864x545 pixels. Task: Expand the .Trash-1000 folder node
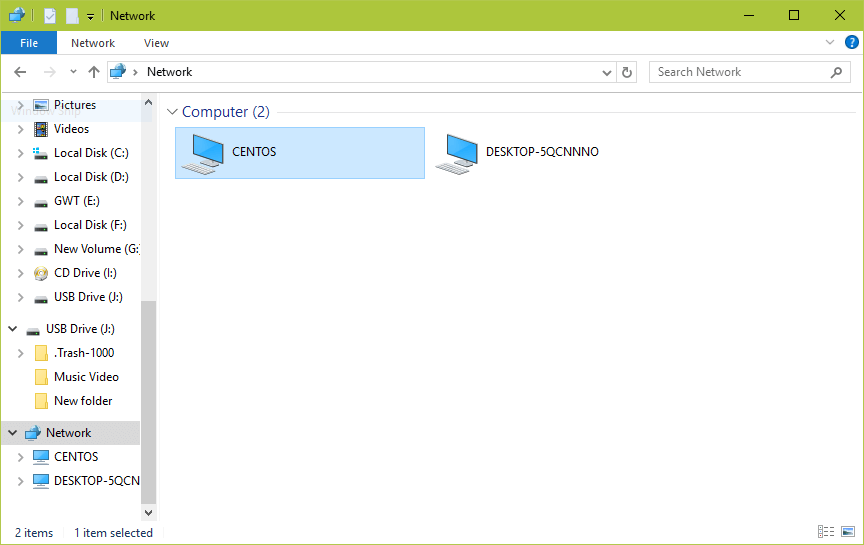(20, 353)
